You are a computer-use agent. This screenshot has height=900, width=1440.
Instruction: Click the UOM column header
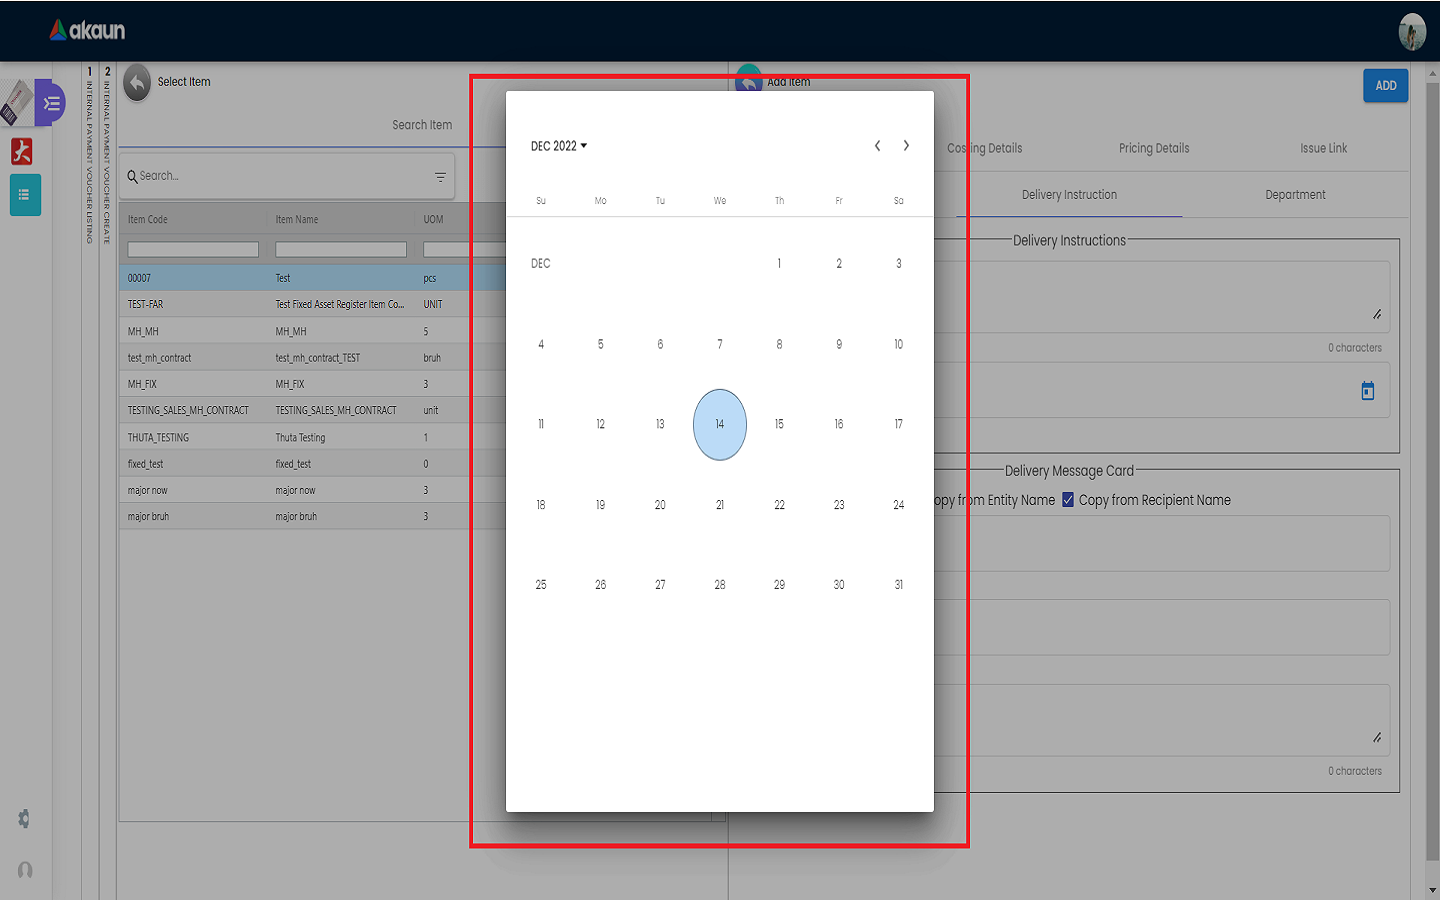pyautogui.click(x=433, y=219)
